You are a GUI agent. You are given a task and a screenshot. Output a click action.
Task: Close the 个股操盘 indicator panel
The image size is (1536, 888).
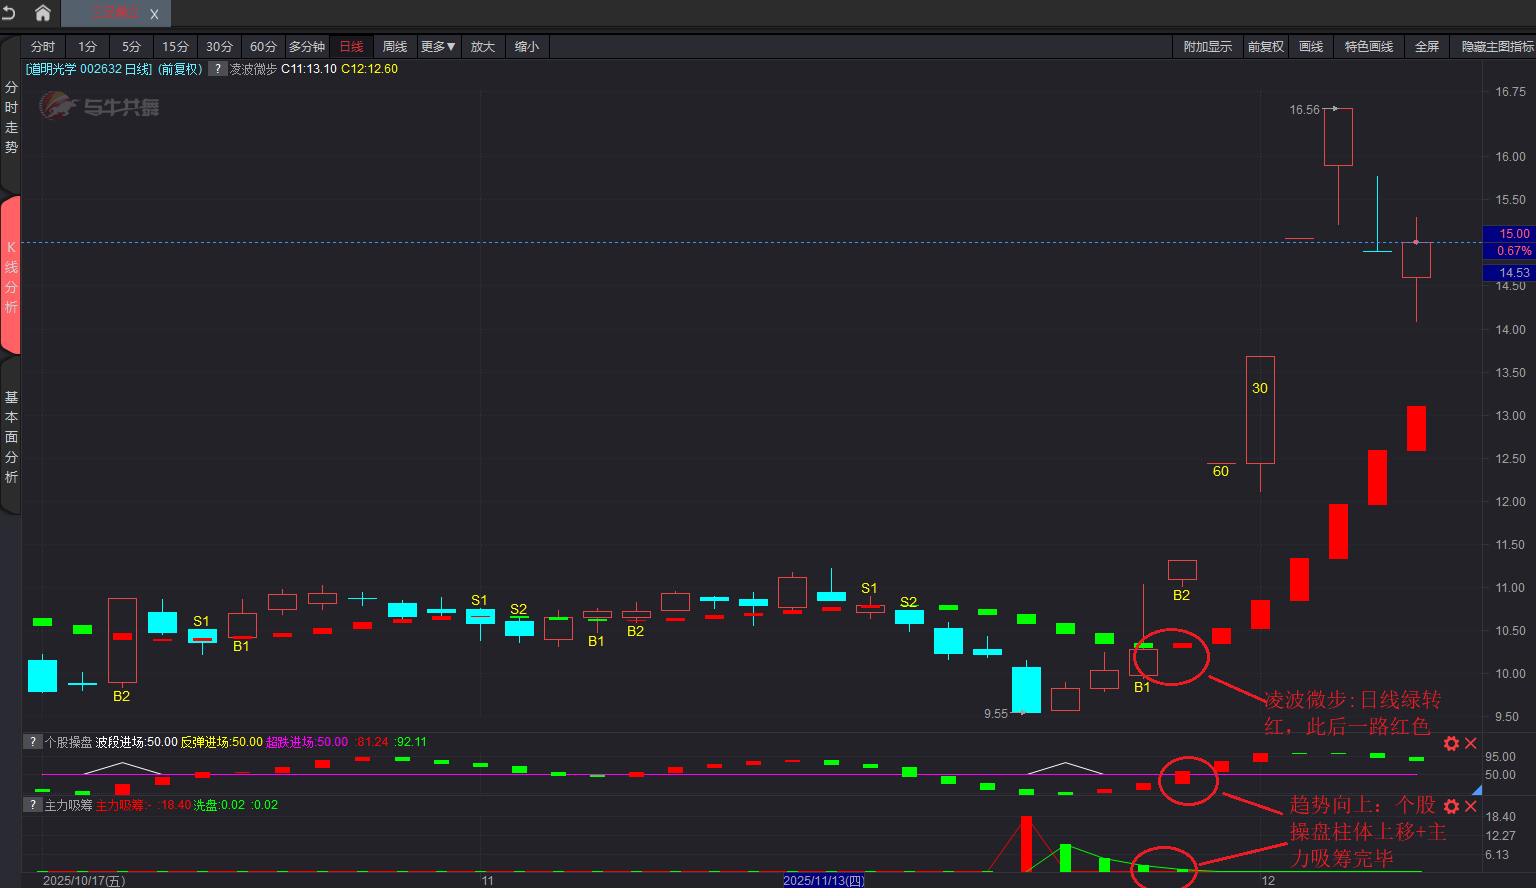tap(1471, 743)
